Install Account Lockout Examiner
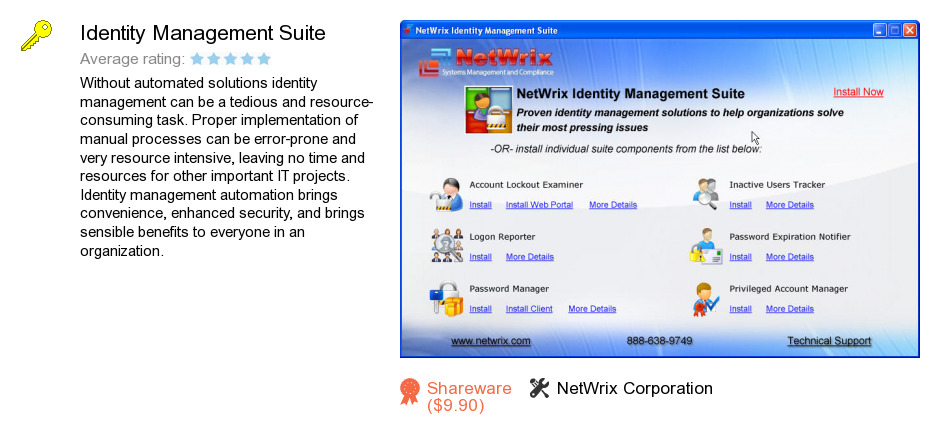Image resolution: width=940 pixels, height=441 pixels. (480, 205)
